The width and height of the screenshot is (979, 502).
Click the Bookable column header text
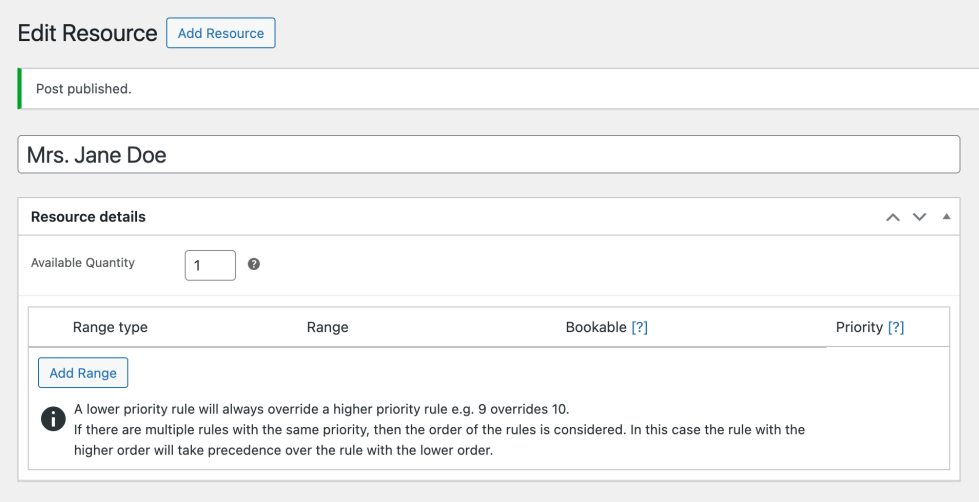pyautogui.click(x=595, y=327)
